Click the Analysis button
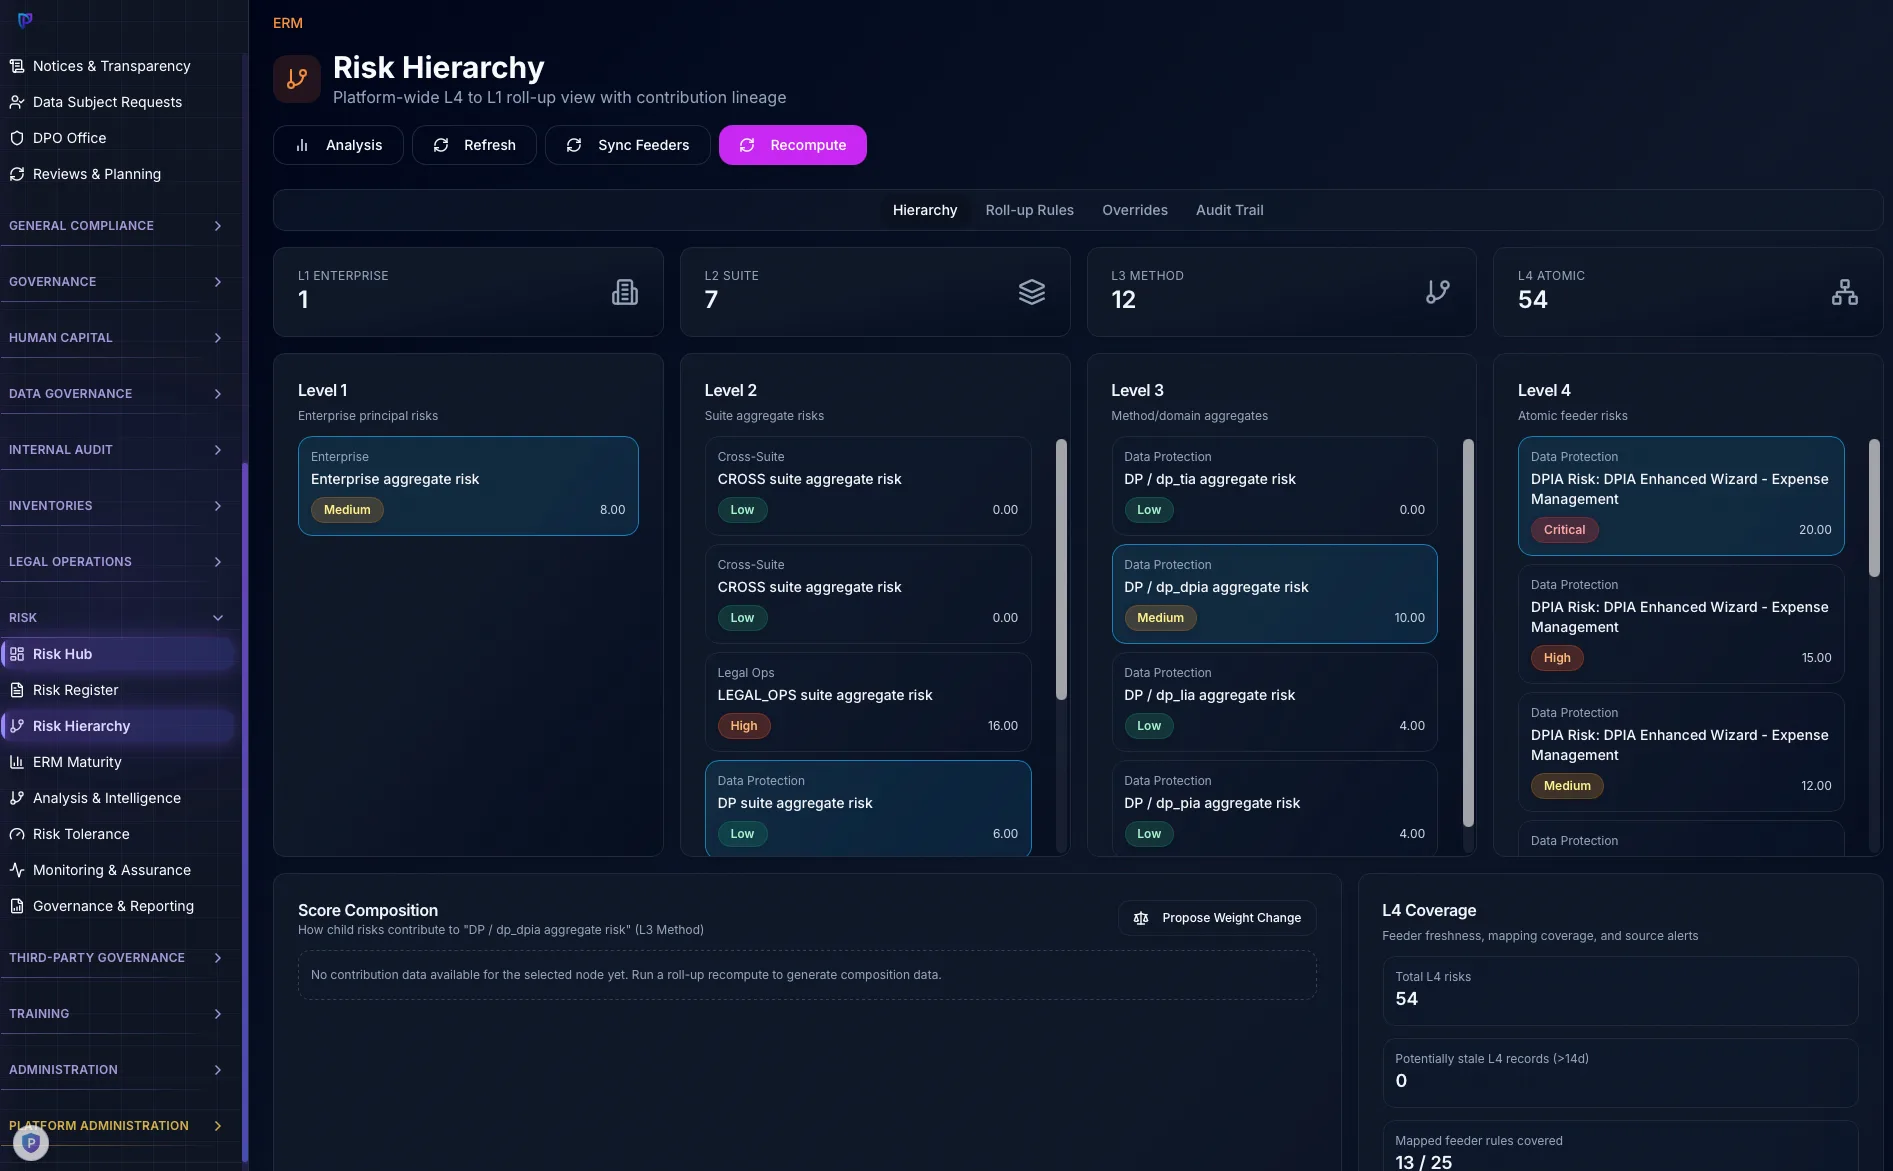The height and width of the screenshot is (1171, 1893). tap(338, 145)
